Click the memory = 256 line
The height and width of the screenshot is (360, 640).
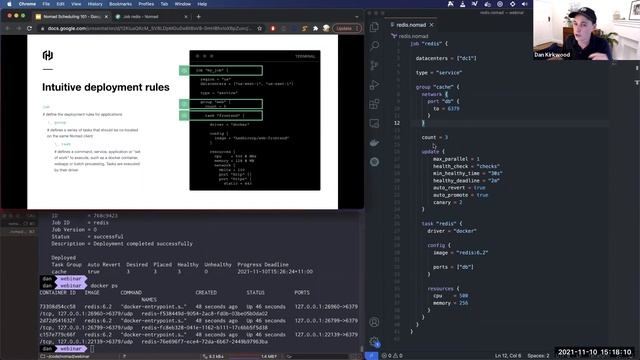pos(451,303)
